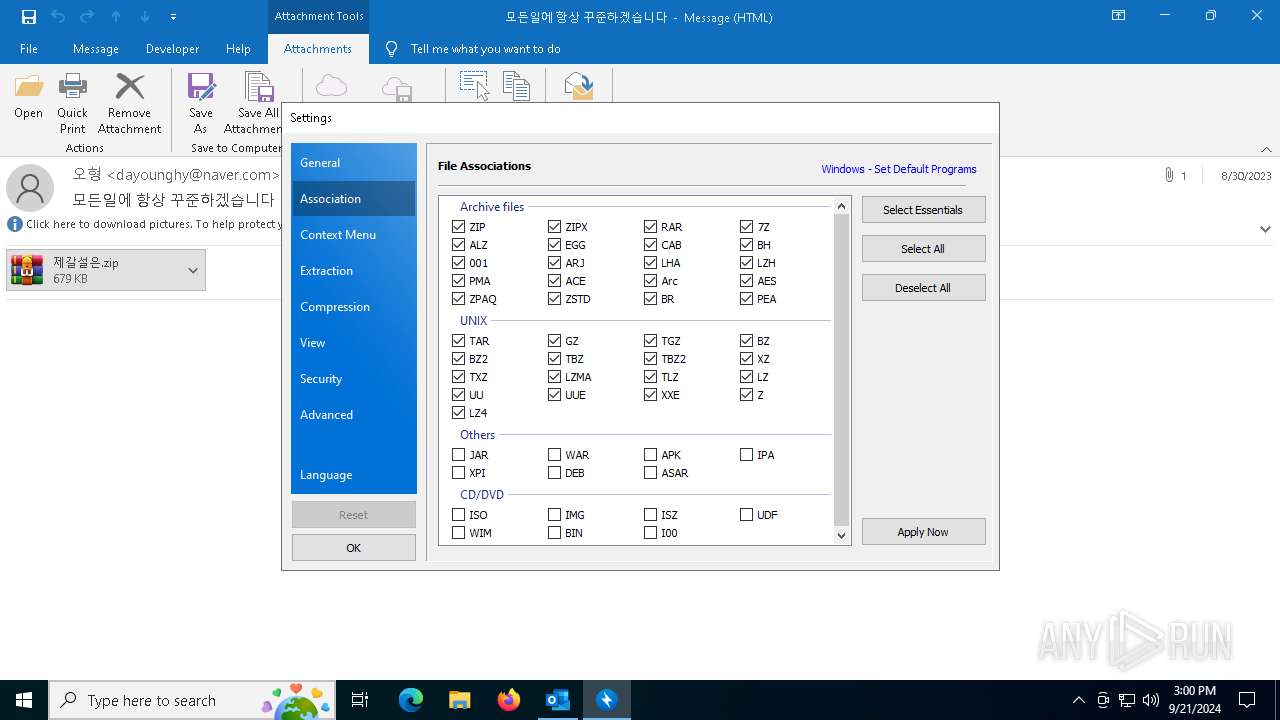Open Quick Access Toolbar customize dropdown
The height and width of the screenshot is (720, 1280).
tap(174, 17)
